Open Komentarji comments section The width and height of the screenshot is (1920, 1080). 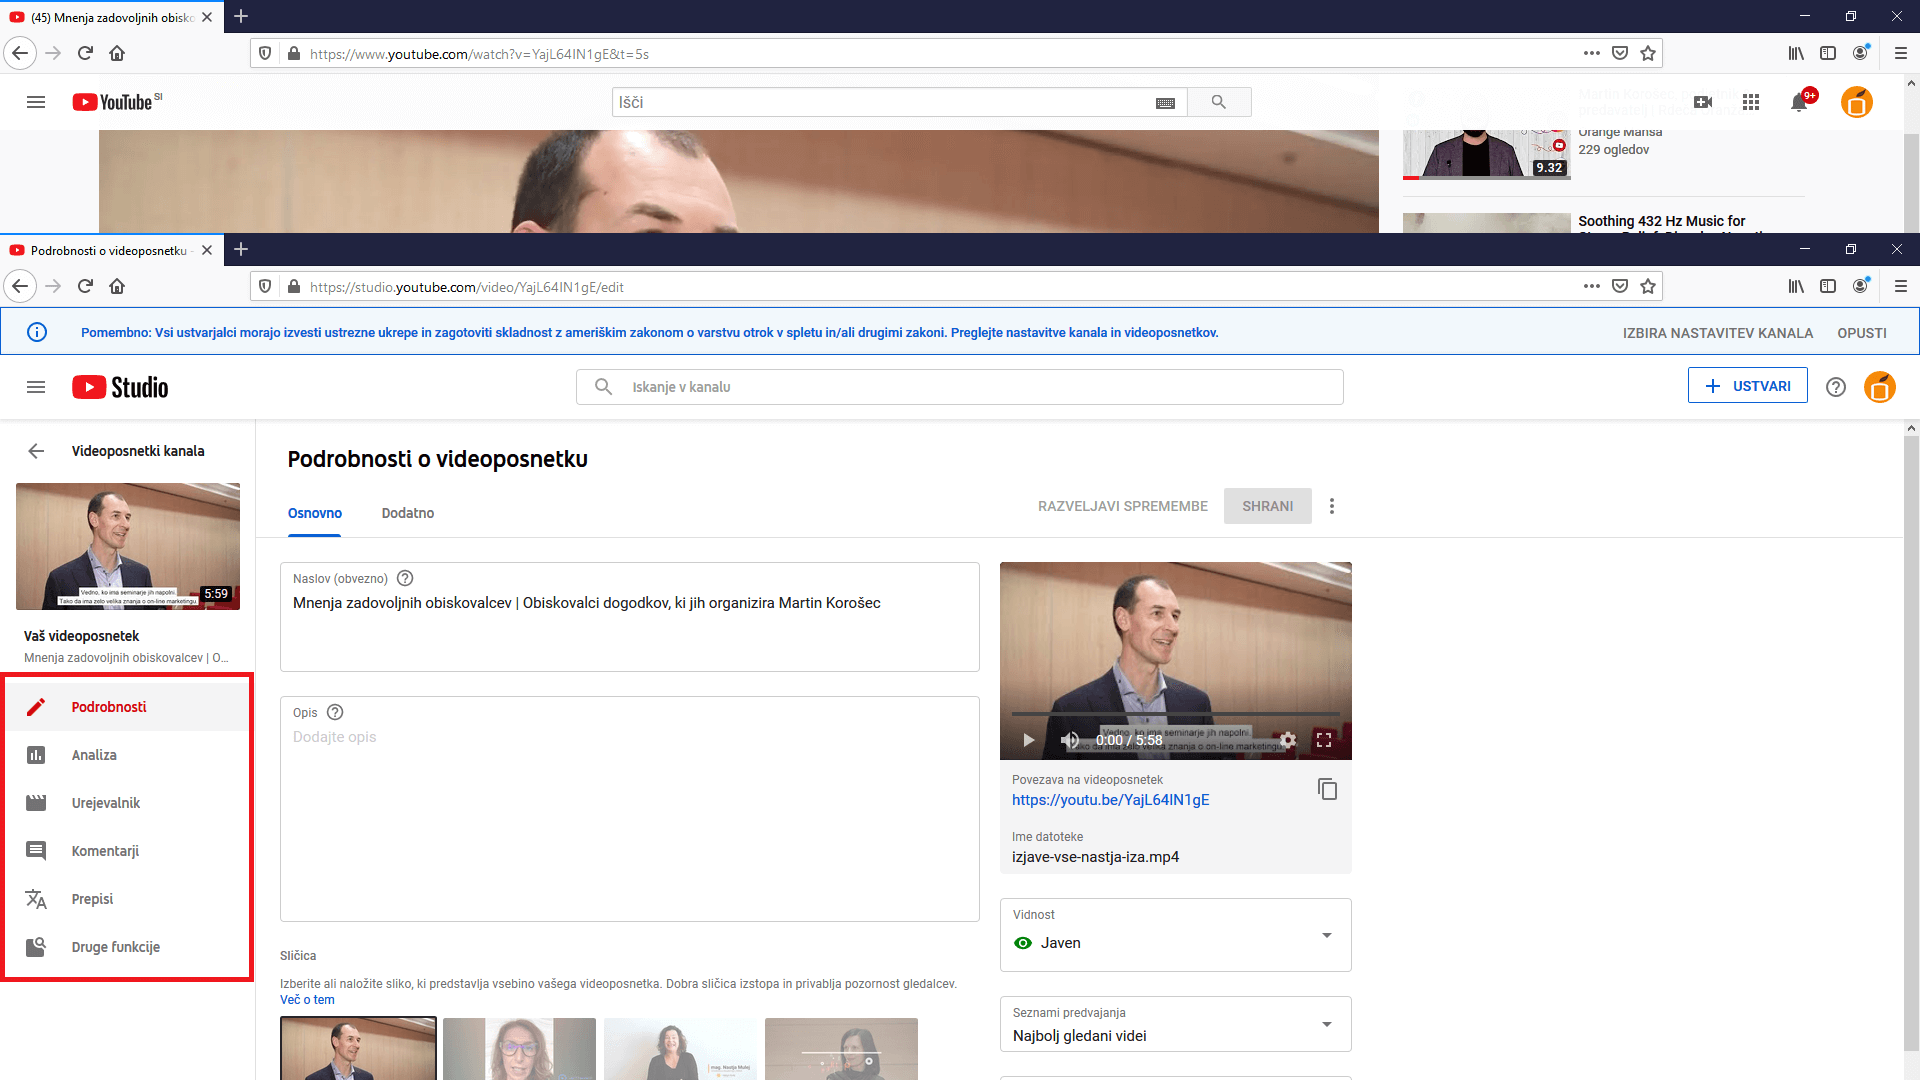coord(105,851)
